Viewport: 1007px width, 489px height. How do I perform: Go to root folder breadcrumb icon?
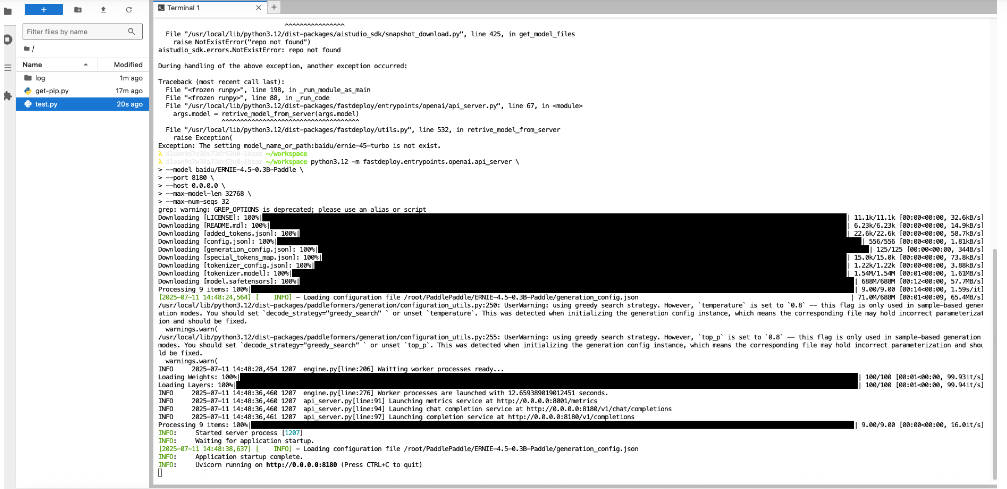[x=28, y=49]
